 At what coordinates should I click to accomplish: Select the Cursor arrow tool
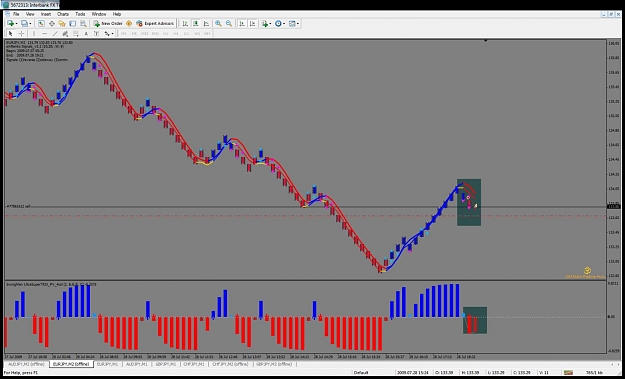11,33
